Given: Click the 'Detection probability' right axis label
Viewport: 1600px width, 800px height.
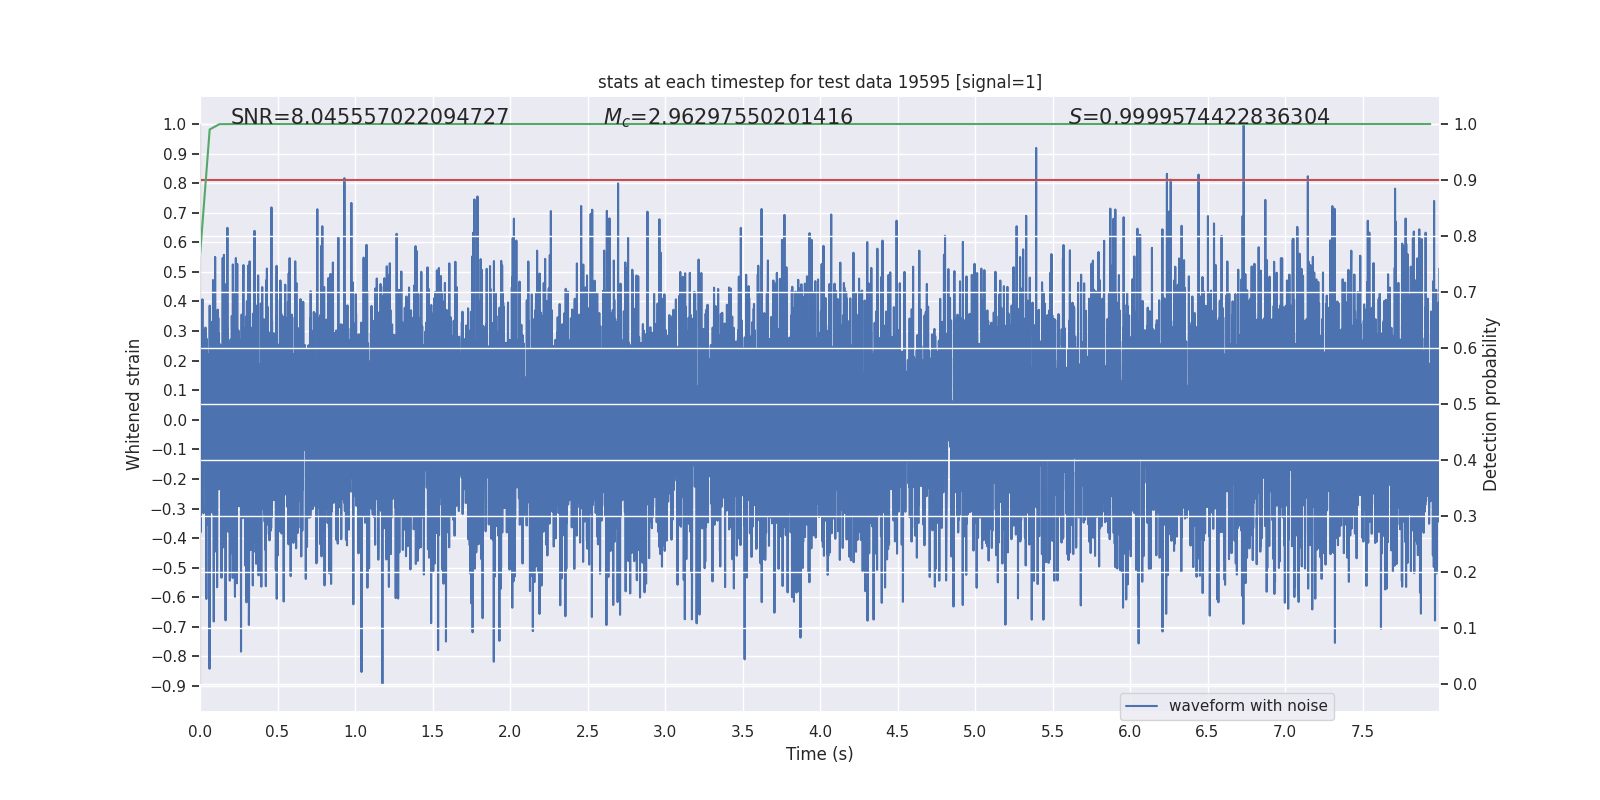Looking at the screenshot, I should coord(1491,404).
